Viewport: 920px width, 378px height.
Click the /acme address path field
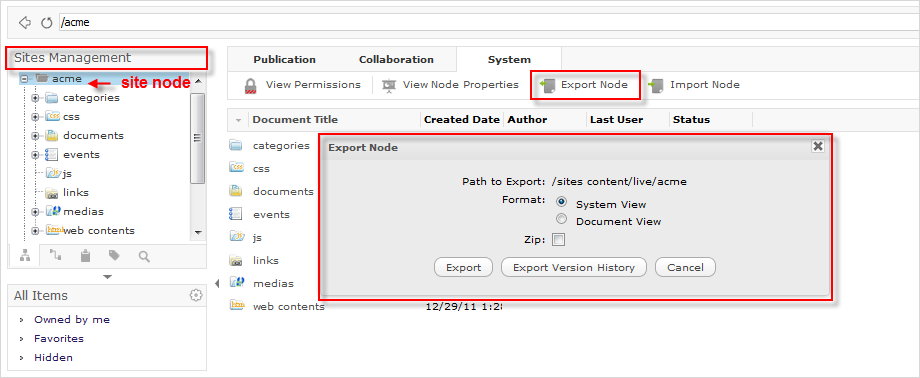click(x=489, y=23)
